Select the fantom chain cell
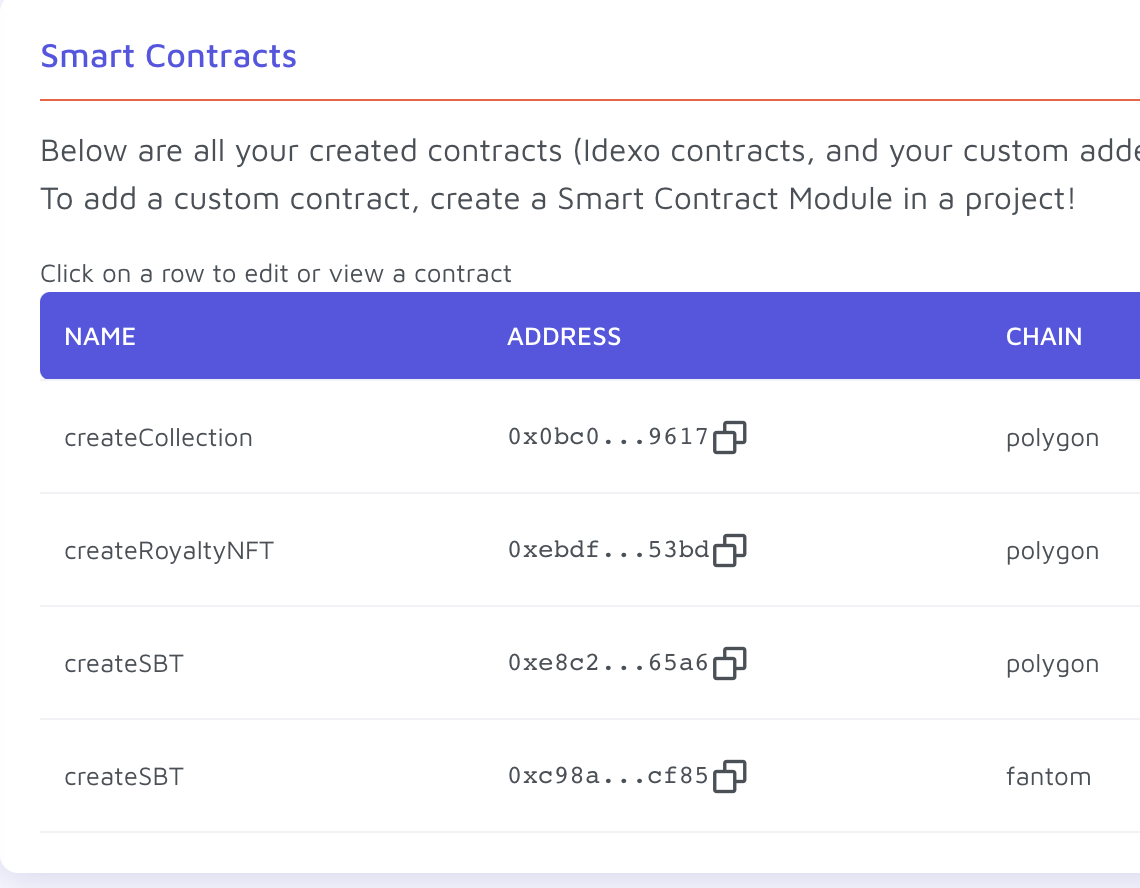1140x888 pixels. click(1048, 777)
